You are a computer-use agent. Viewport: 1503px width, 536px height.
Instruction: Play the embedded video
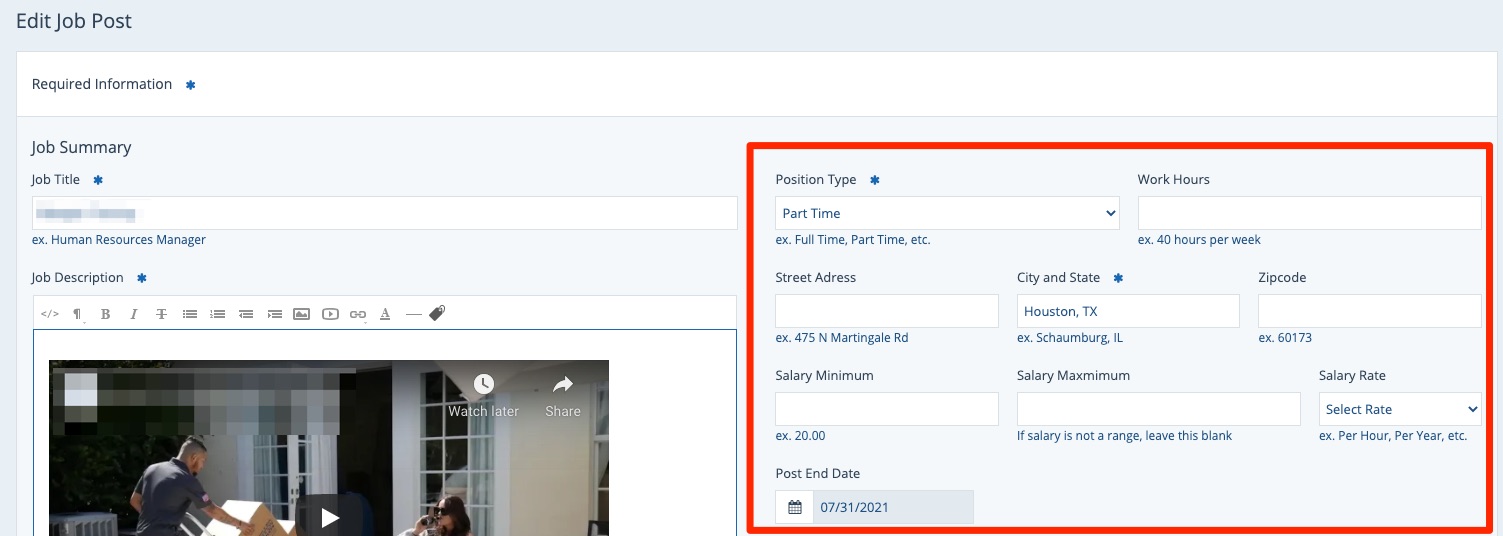(329, 517)
